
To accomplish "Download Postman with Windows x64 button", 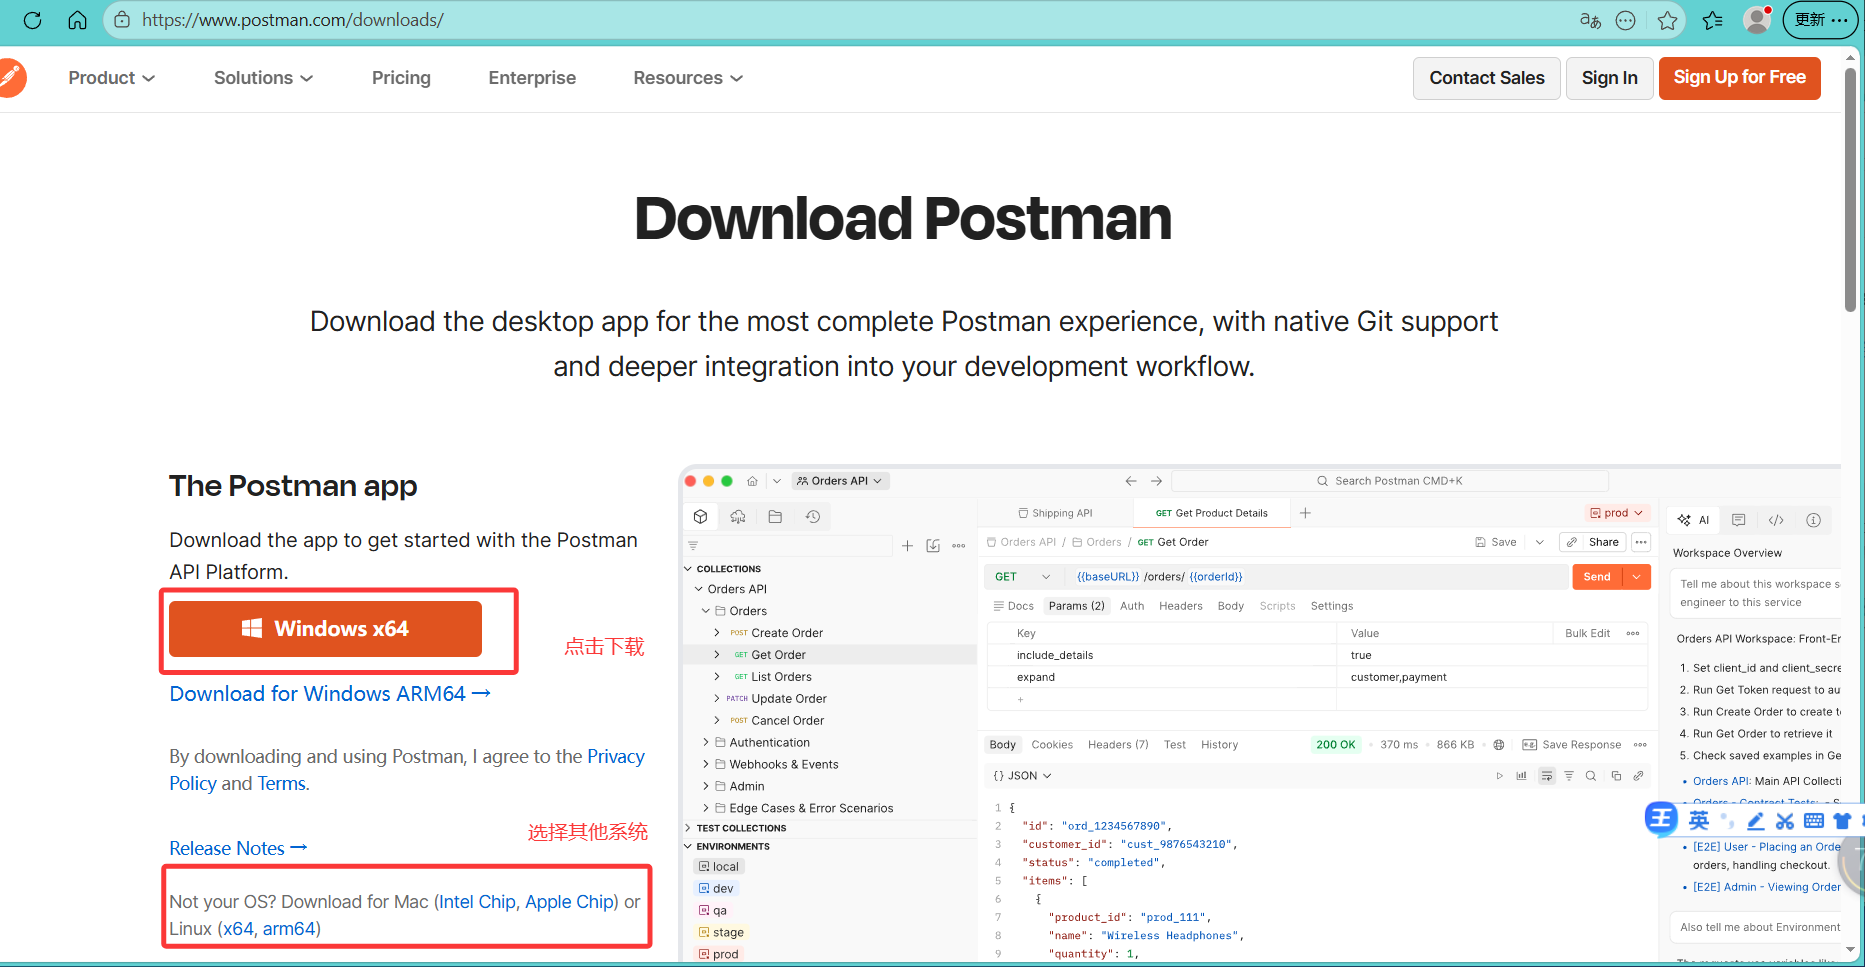I will (325, 629).
